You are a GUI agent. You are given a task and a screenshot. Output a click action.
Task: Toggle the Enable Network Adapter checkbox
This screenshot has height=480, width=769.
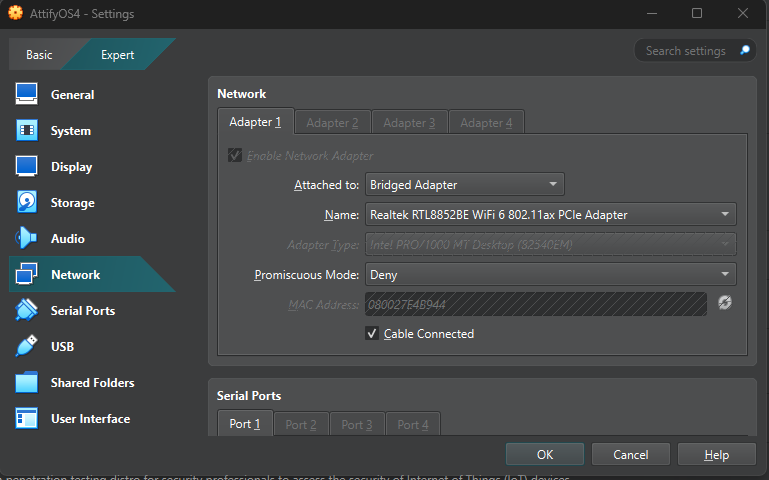[x=235, y=156]
